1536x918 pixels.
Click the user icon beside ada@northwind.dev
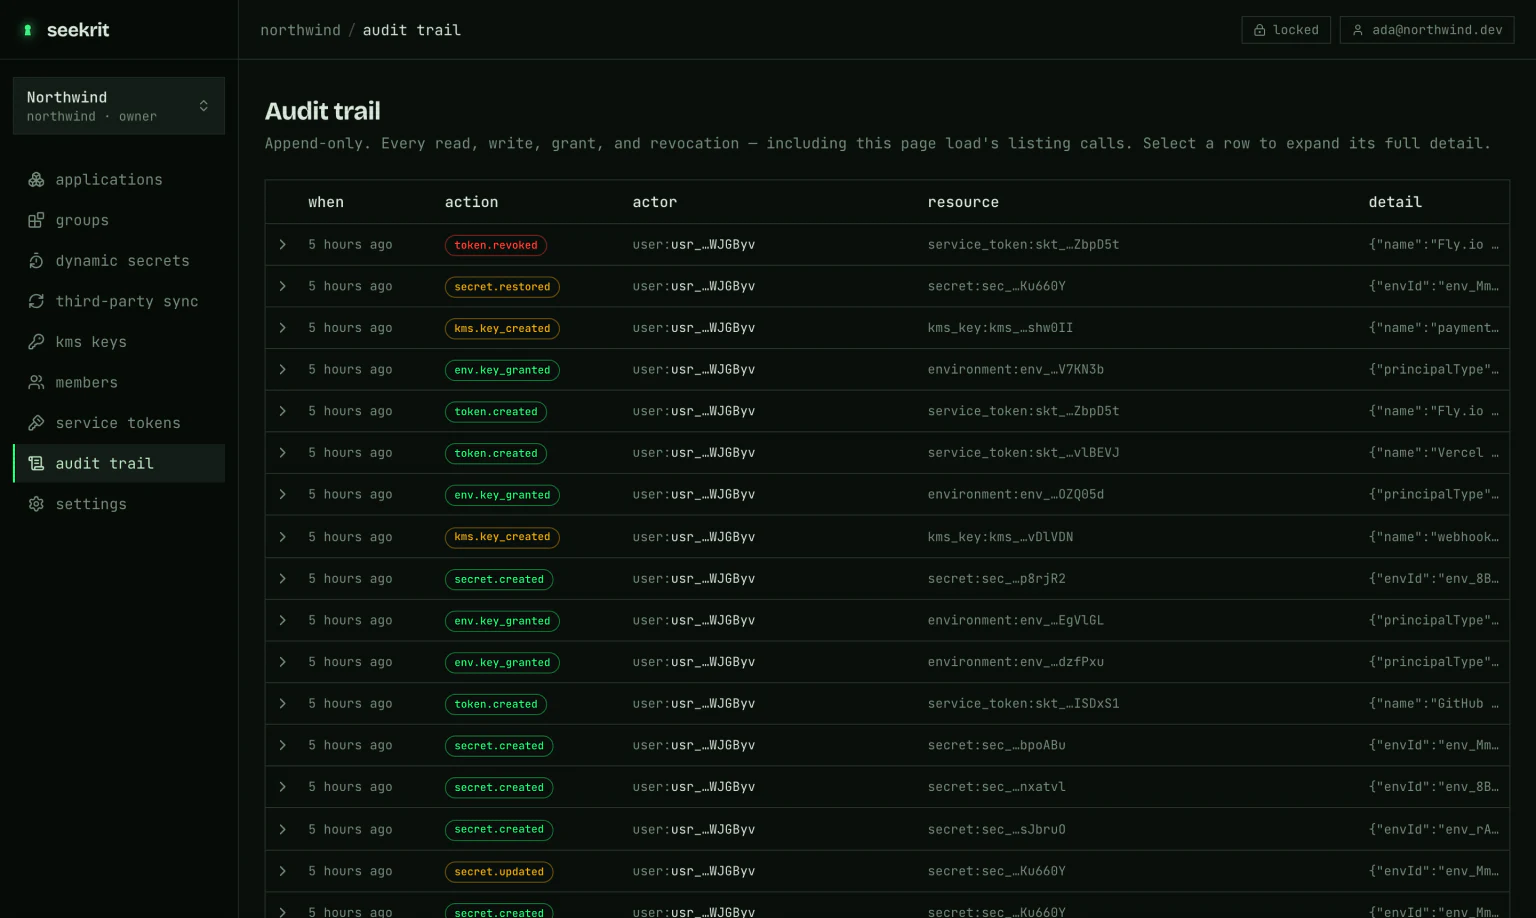pyautogui.click(x=1358, y=30)
